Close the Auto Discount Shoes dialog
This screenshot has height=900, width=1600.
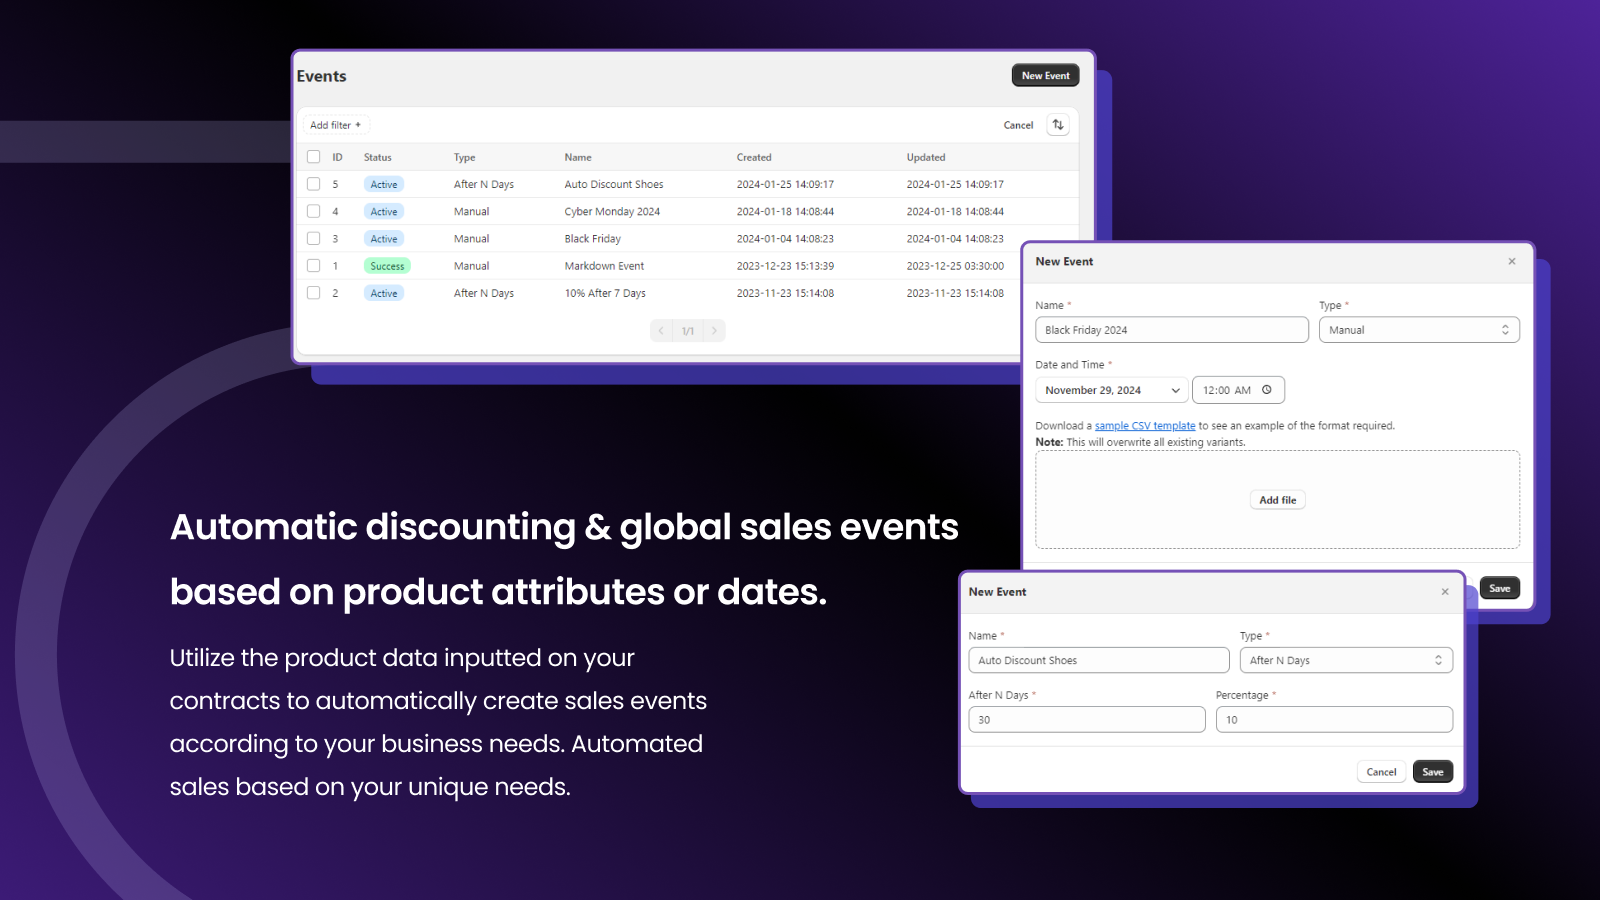point(1445,592)
